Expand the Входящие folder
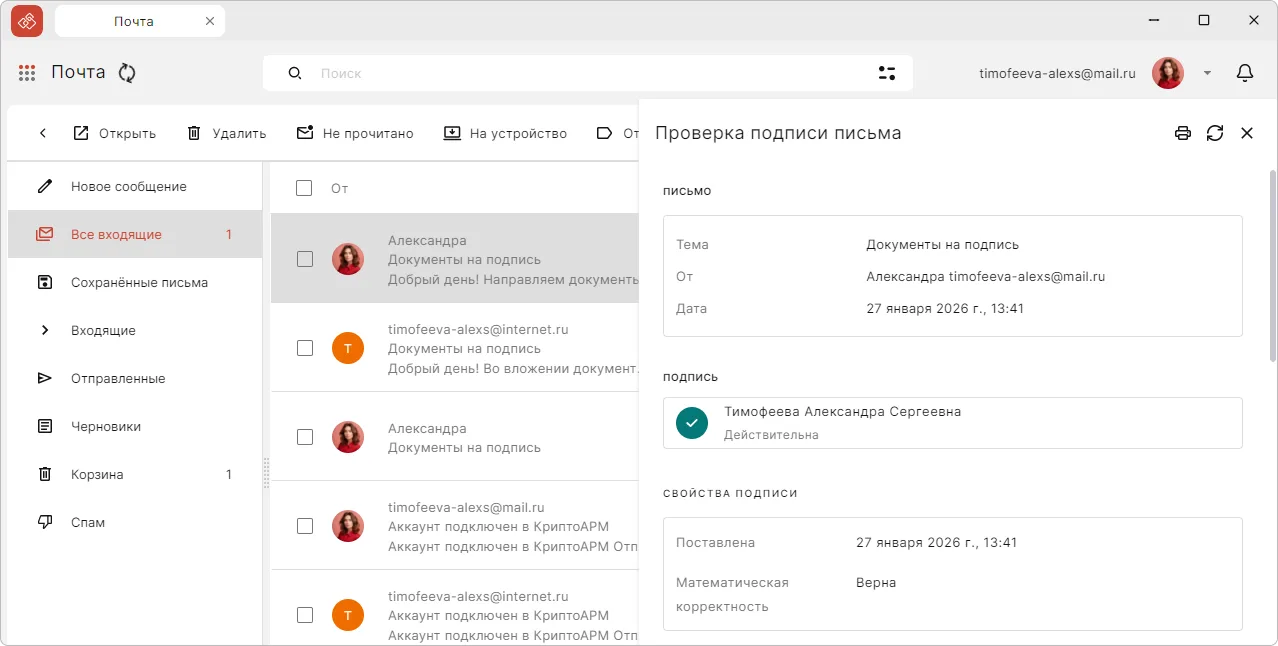 click(x=45, y=330)
